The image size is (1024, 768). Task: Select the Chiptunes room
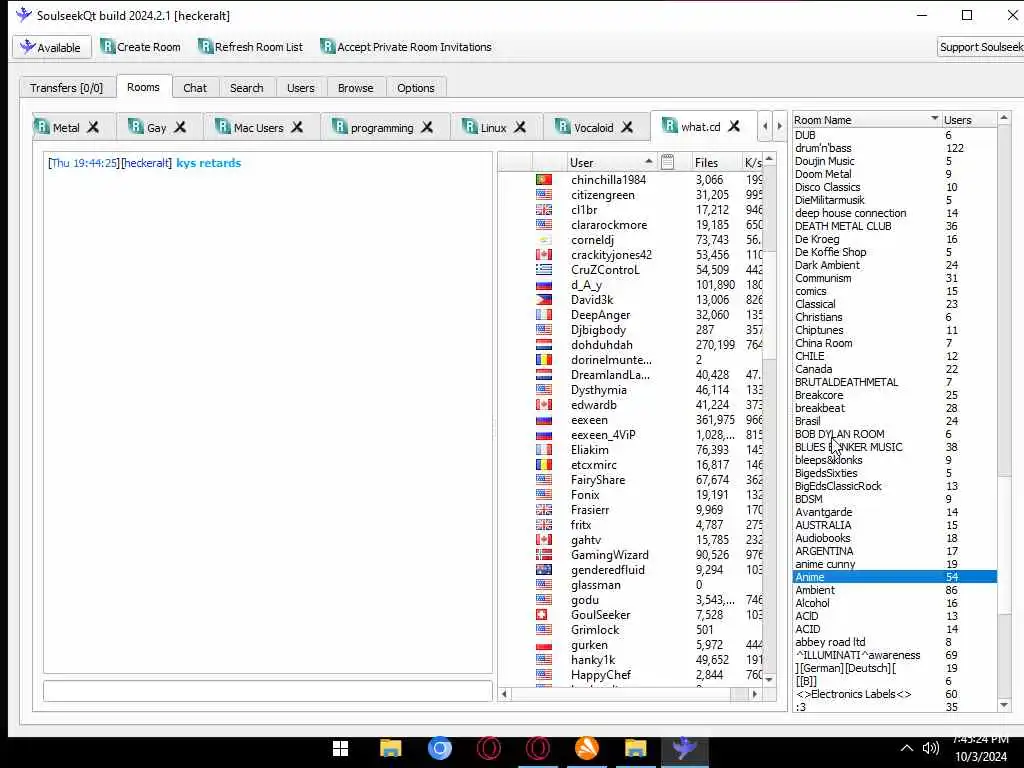pyautogui.click(x=895, y=330)
